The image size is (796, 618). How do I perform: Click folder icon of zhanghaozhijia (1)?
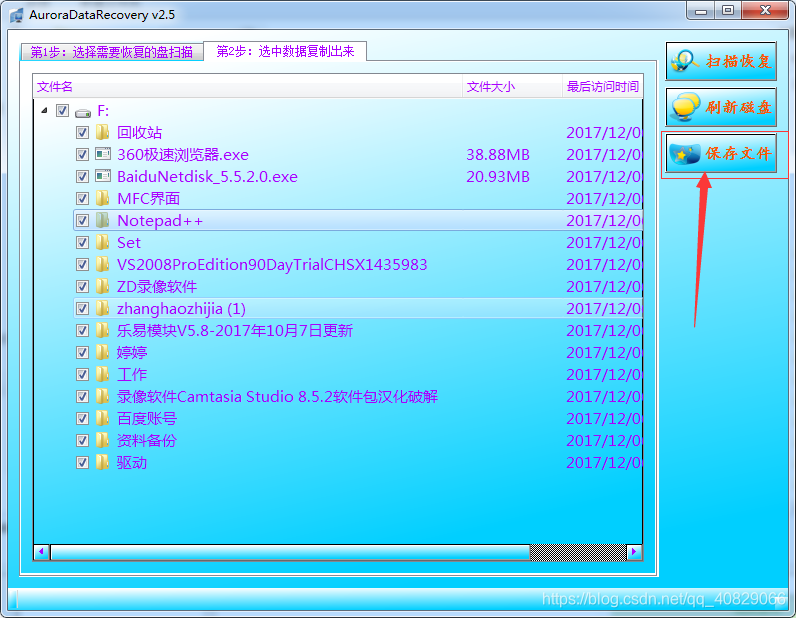click(x=102, y=308)
